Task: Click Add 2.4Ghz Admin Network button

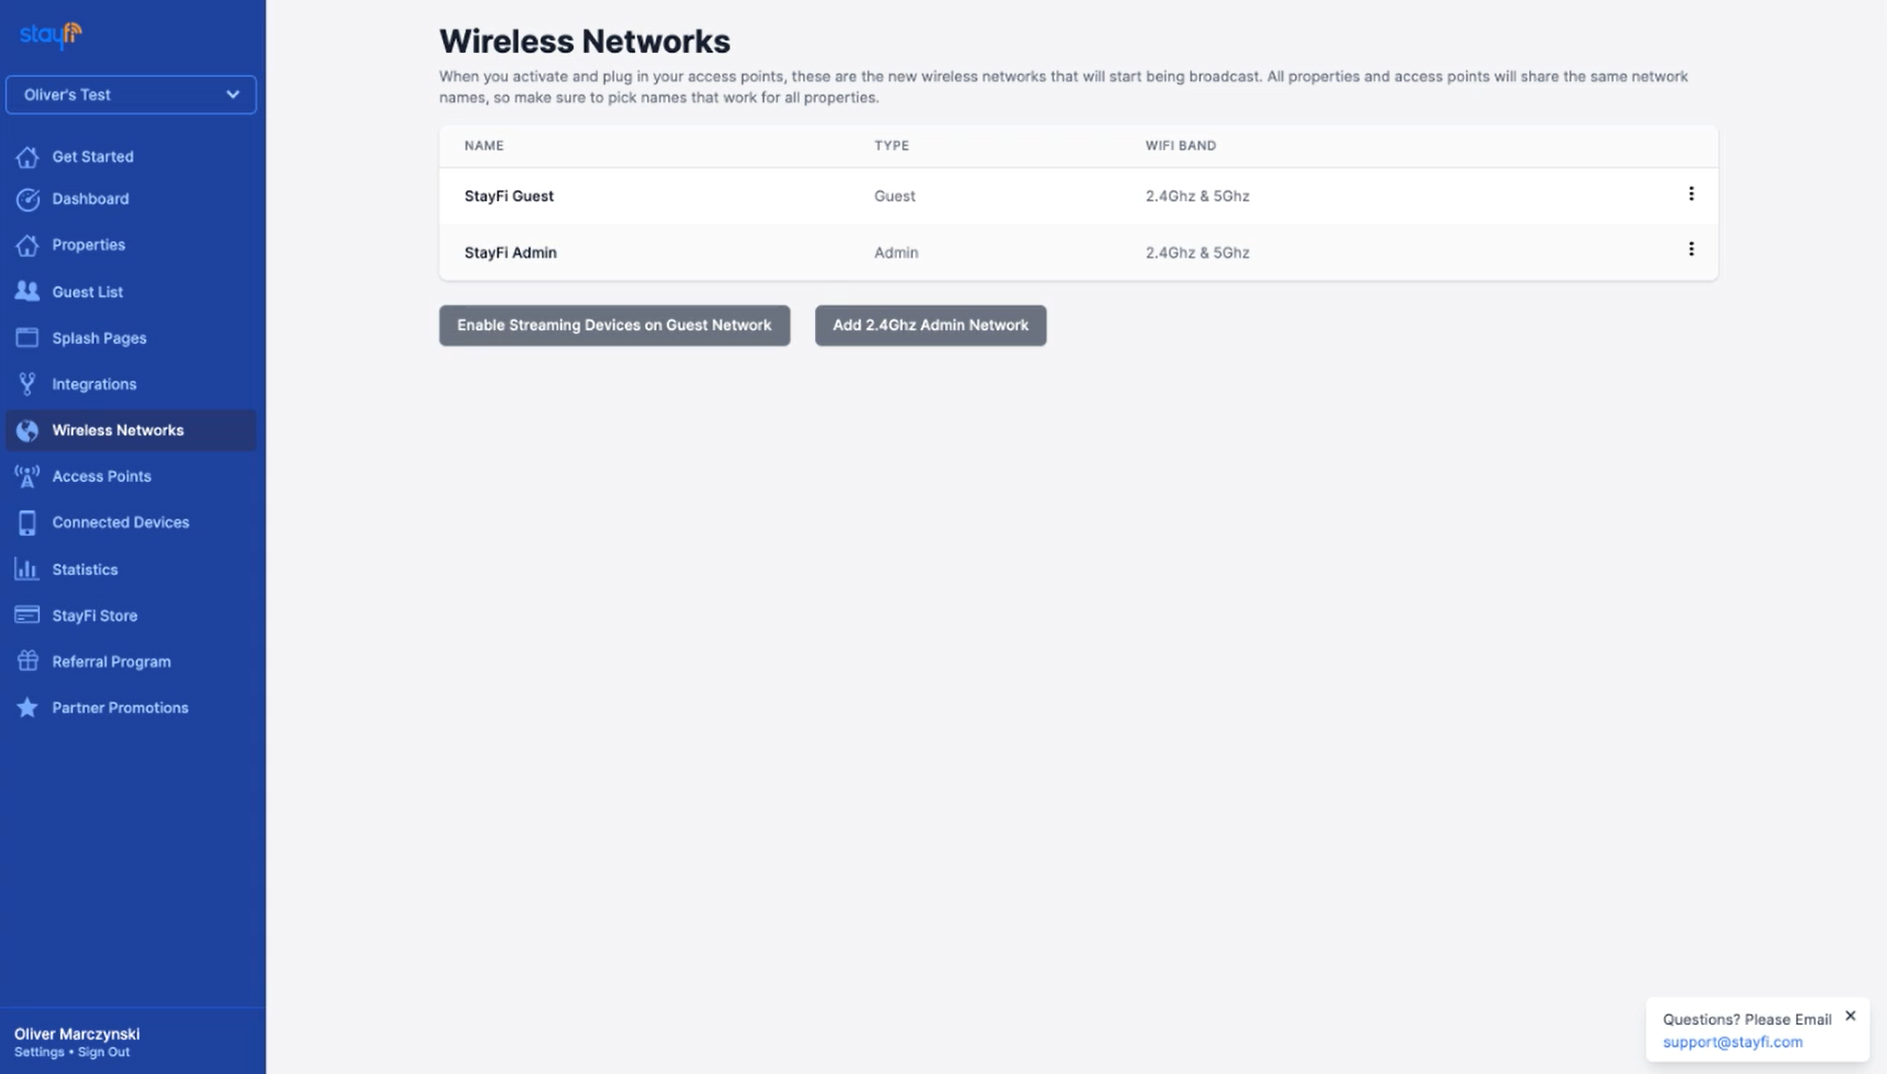Action: click(930, 325)
